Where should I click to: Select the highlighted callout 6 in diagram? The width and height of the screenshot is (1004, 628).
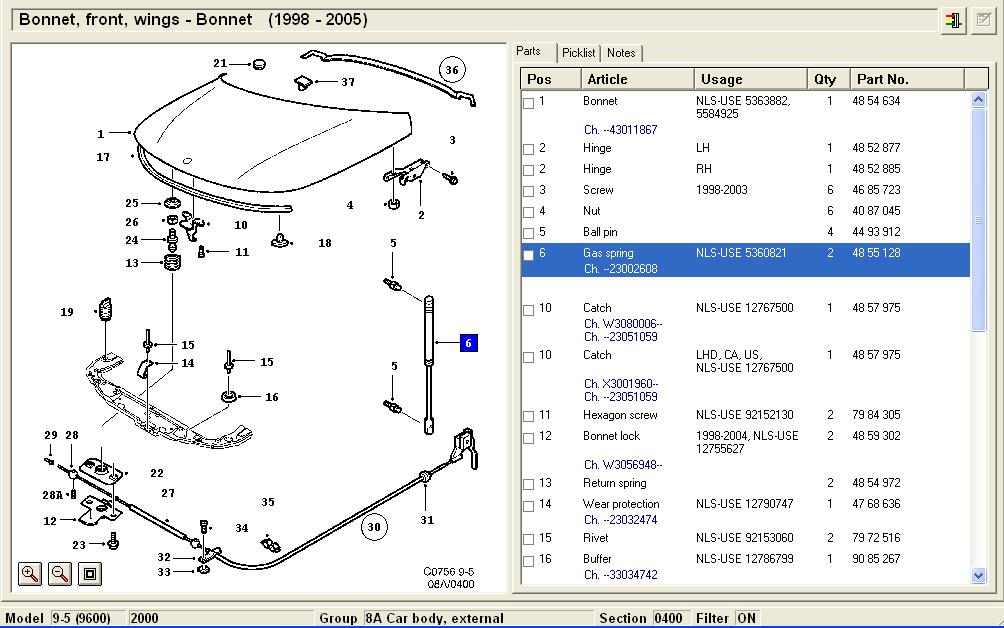tap(467, 343)
